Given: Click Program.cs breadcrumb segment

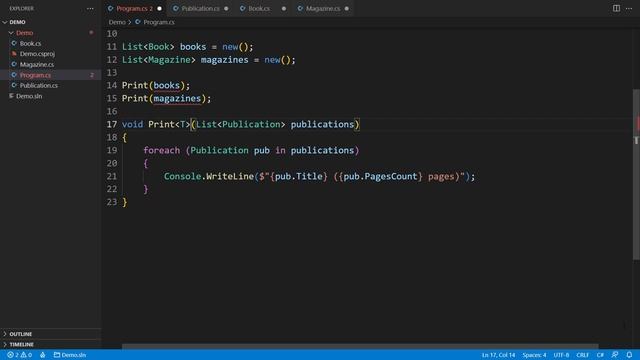Looking at the screenshot, I should pos(159,22).
